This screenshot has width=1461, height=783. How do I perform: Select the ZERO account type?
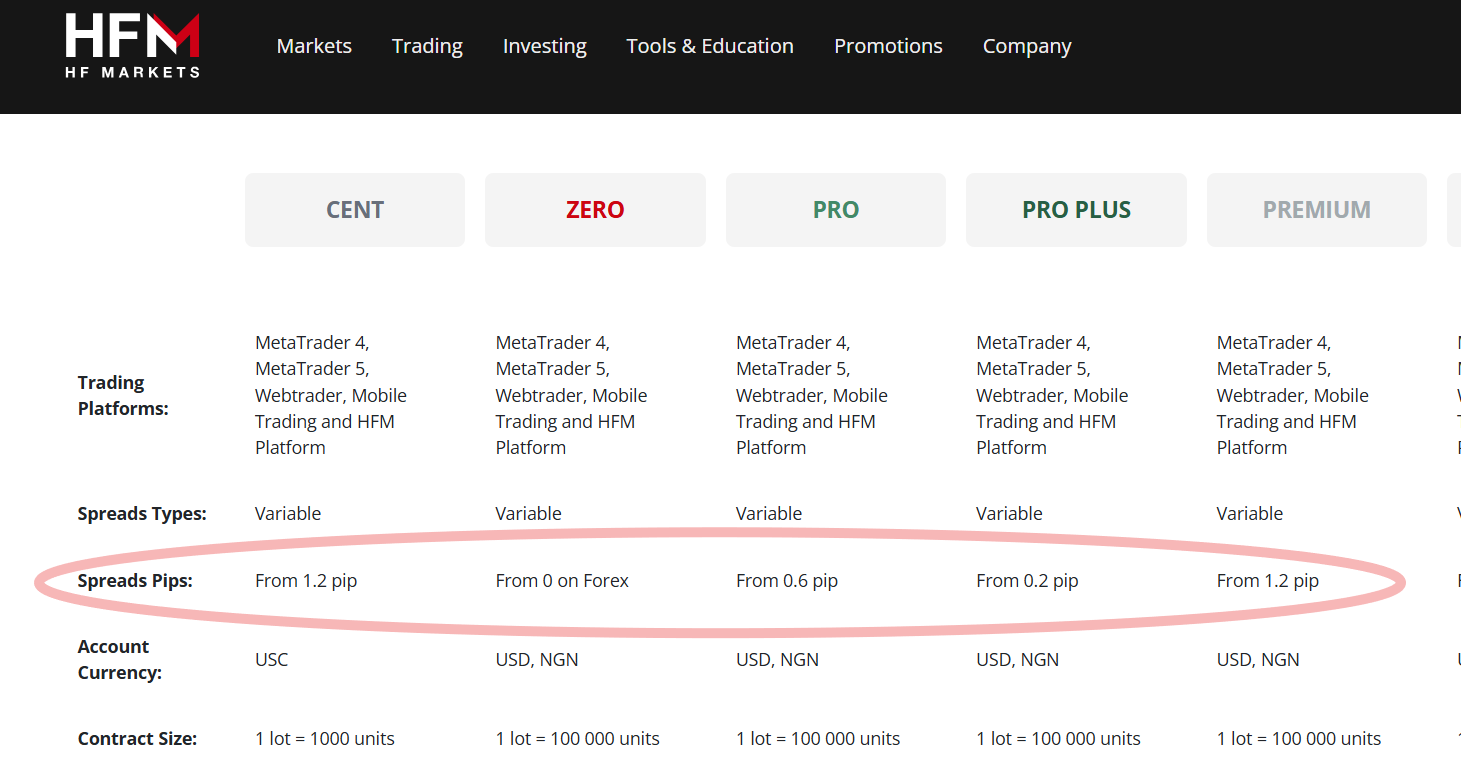pos(595,210)
